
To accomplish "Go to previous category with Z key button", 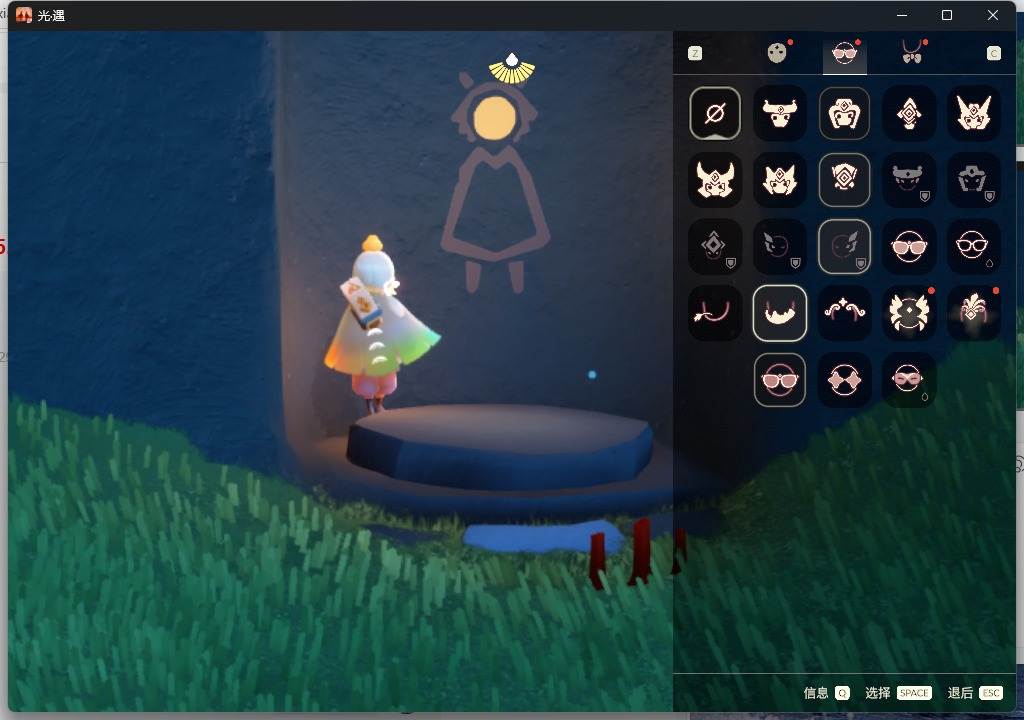I will tap(695, 54).
